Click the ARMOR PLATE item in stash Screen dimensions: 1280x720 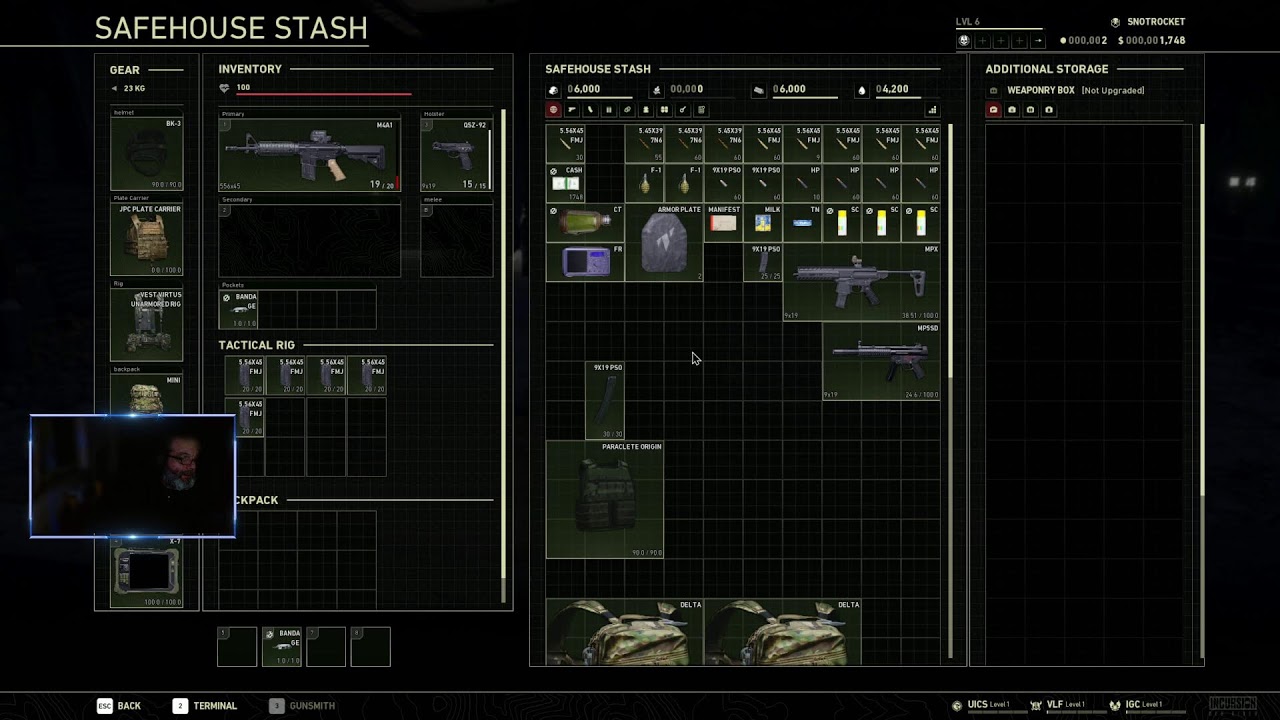pos(664,243)
